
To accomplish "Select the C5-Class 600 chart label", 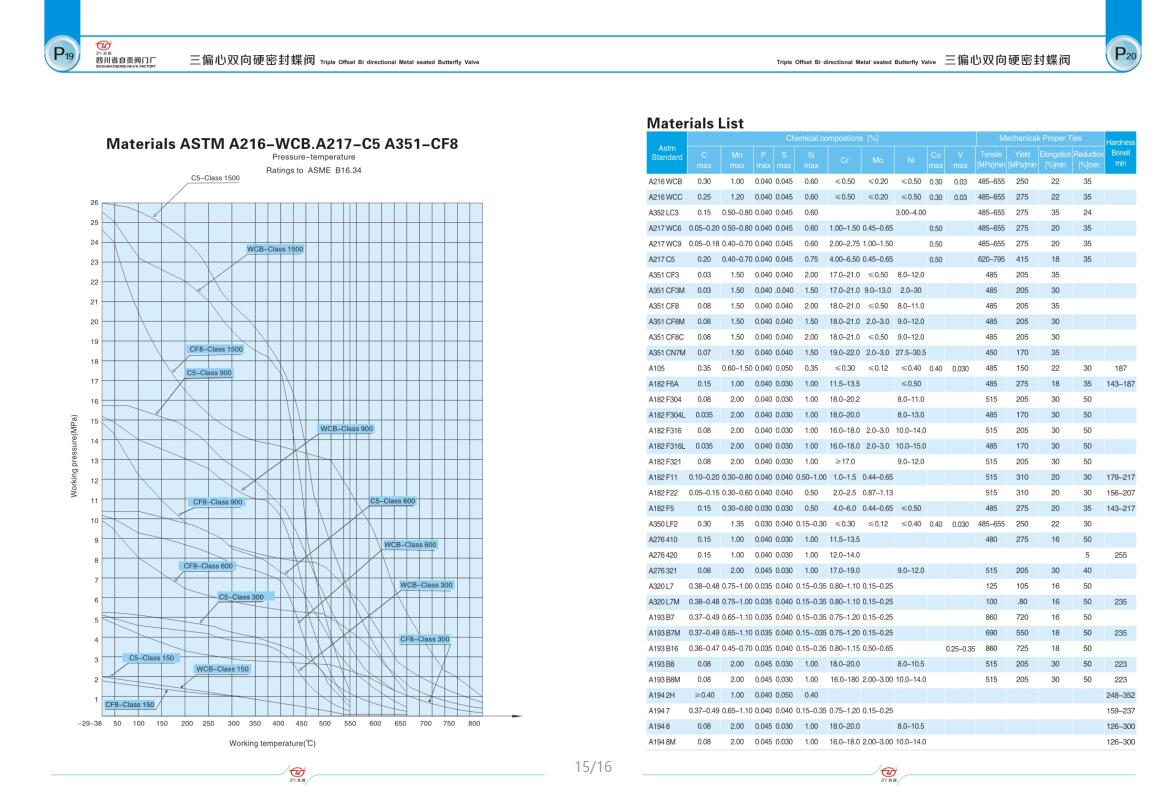I will (x=393, y=500).
